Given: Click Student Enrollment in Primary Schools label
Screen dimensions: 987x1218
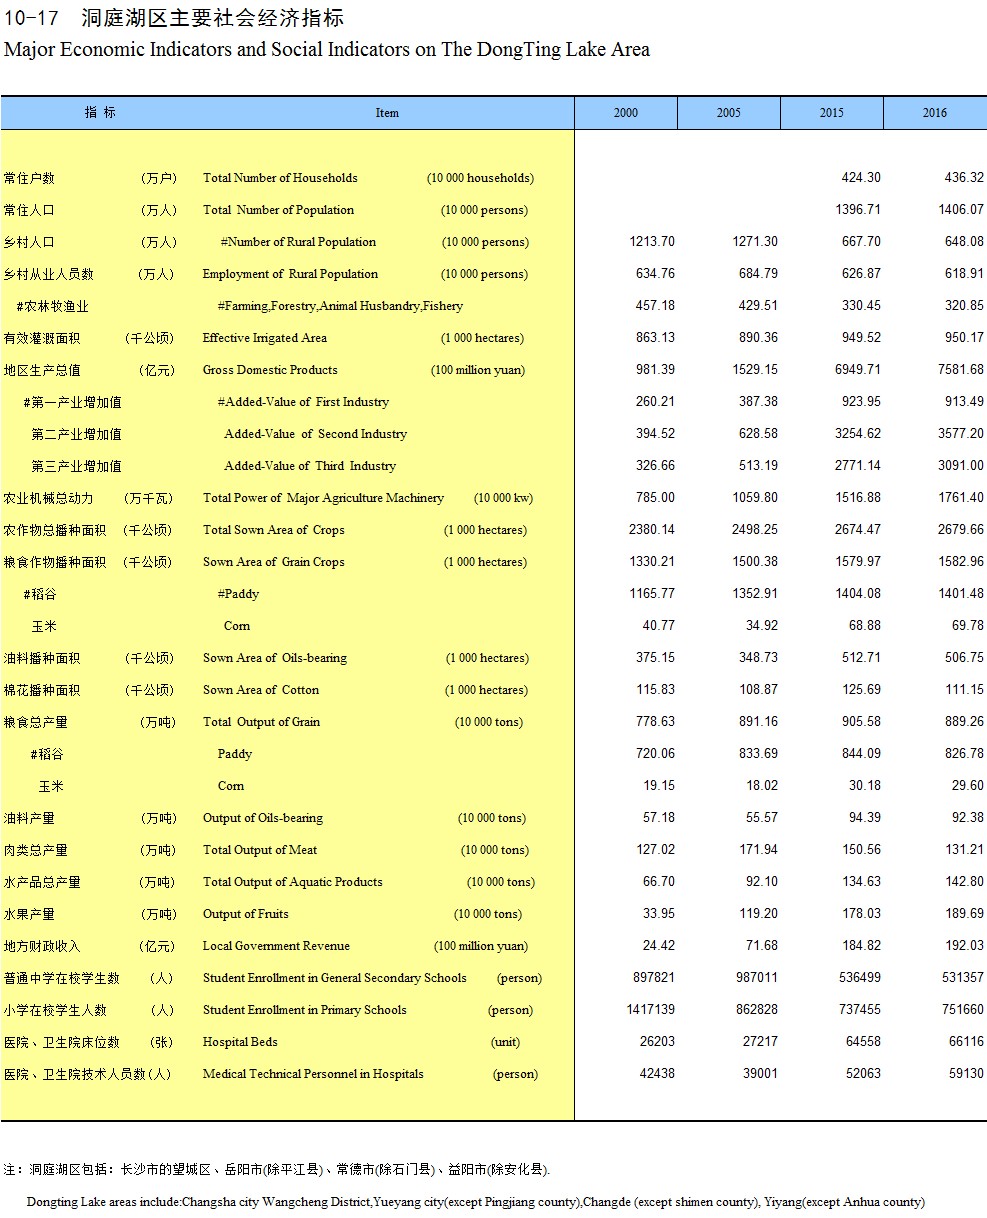Looking at the screenshot, I should coord(305,1010).
